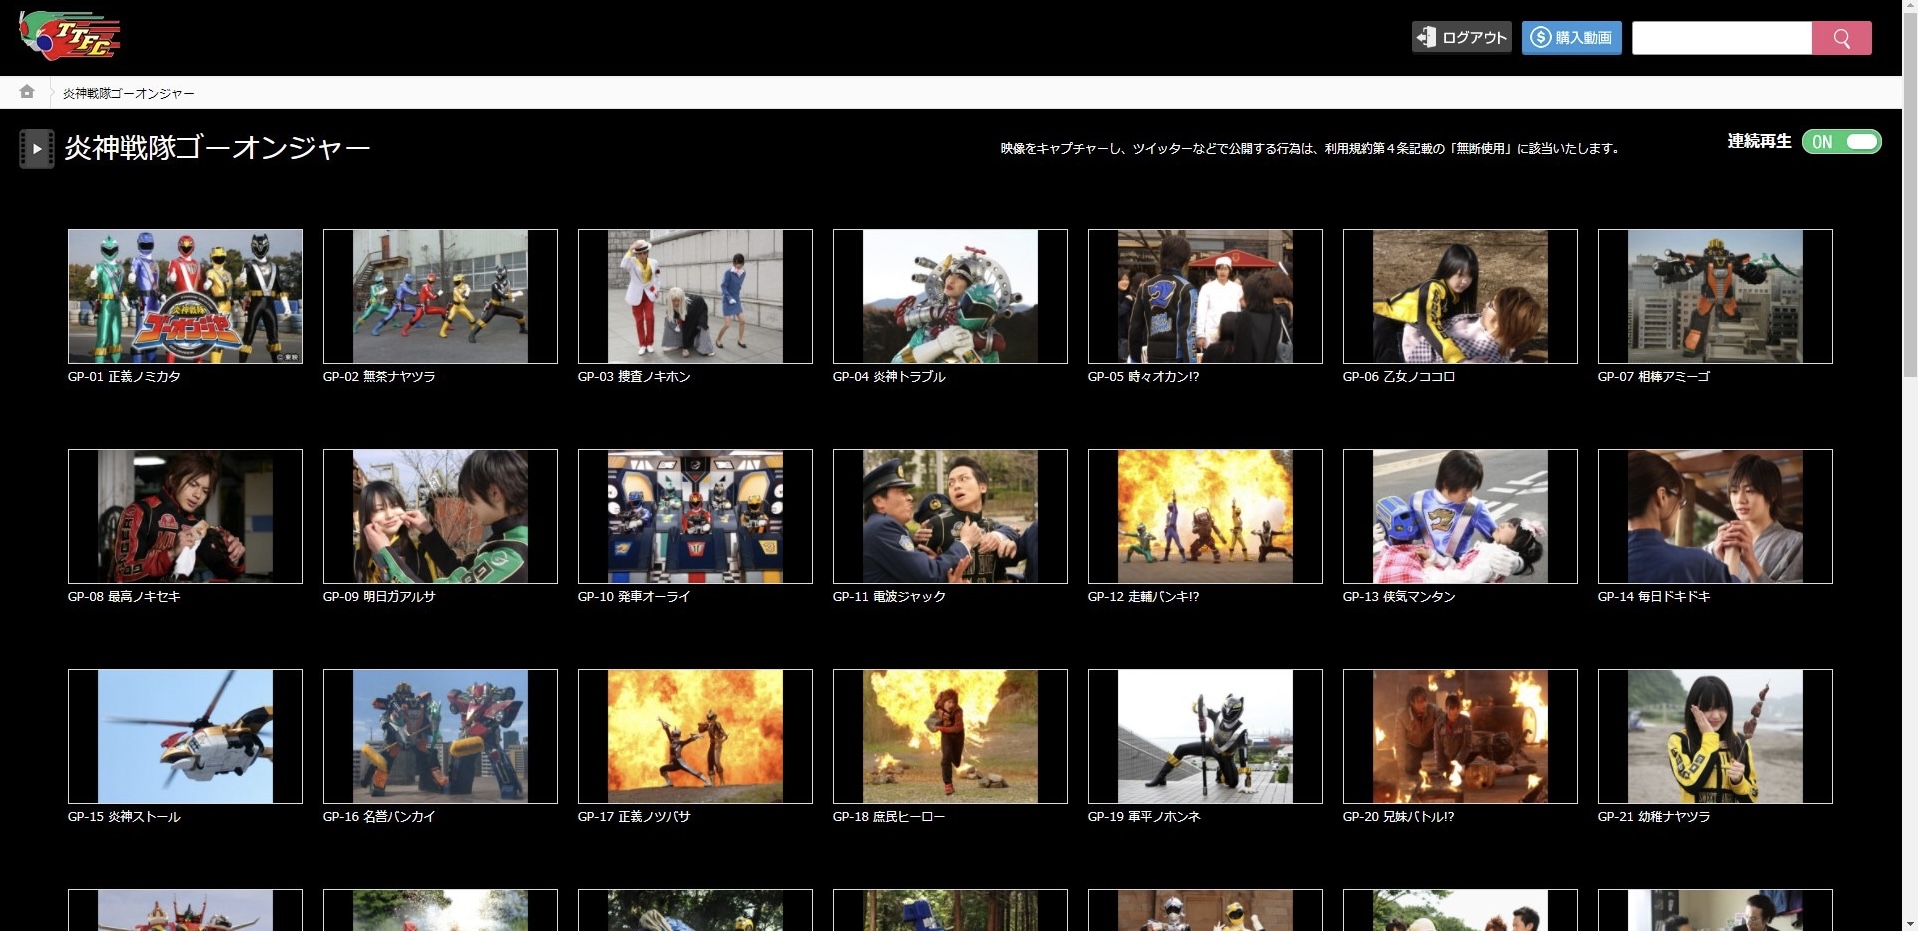Click title text GP-01 正義ノミカタ
Screen dimensions: 1918x931
click(x=124, y=377)
